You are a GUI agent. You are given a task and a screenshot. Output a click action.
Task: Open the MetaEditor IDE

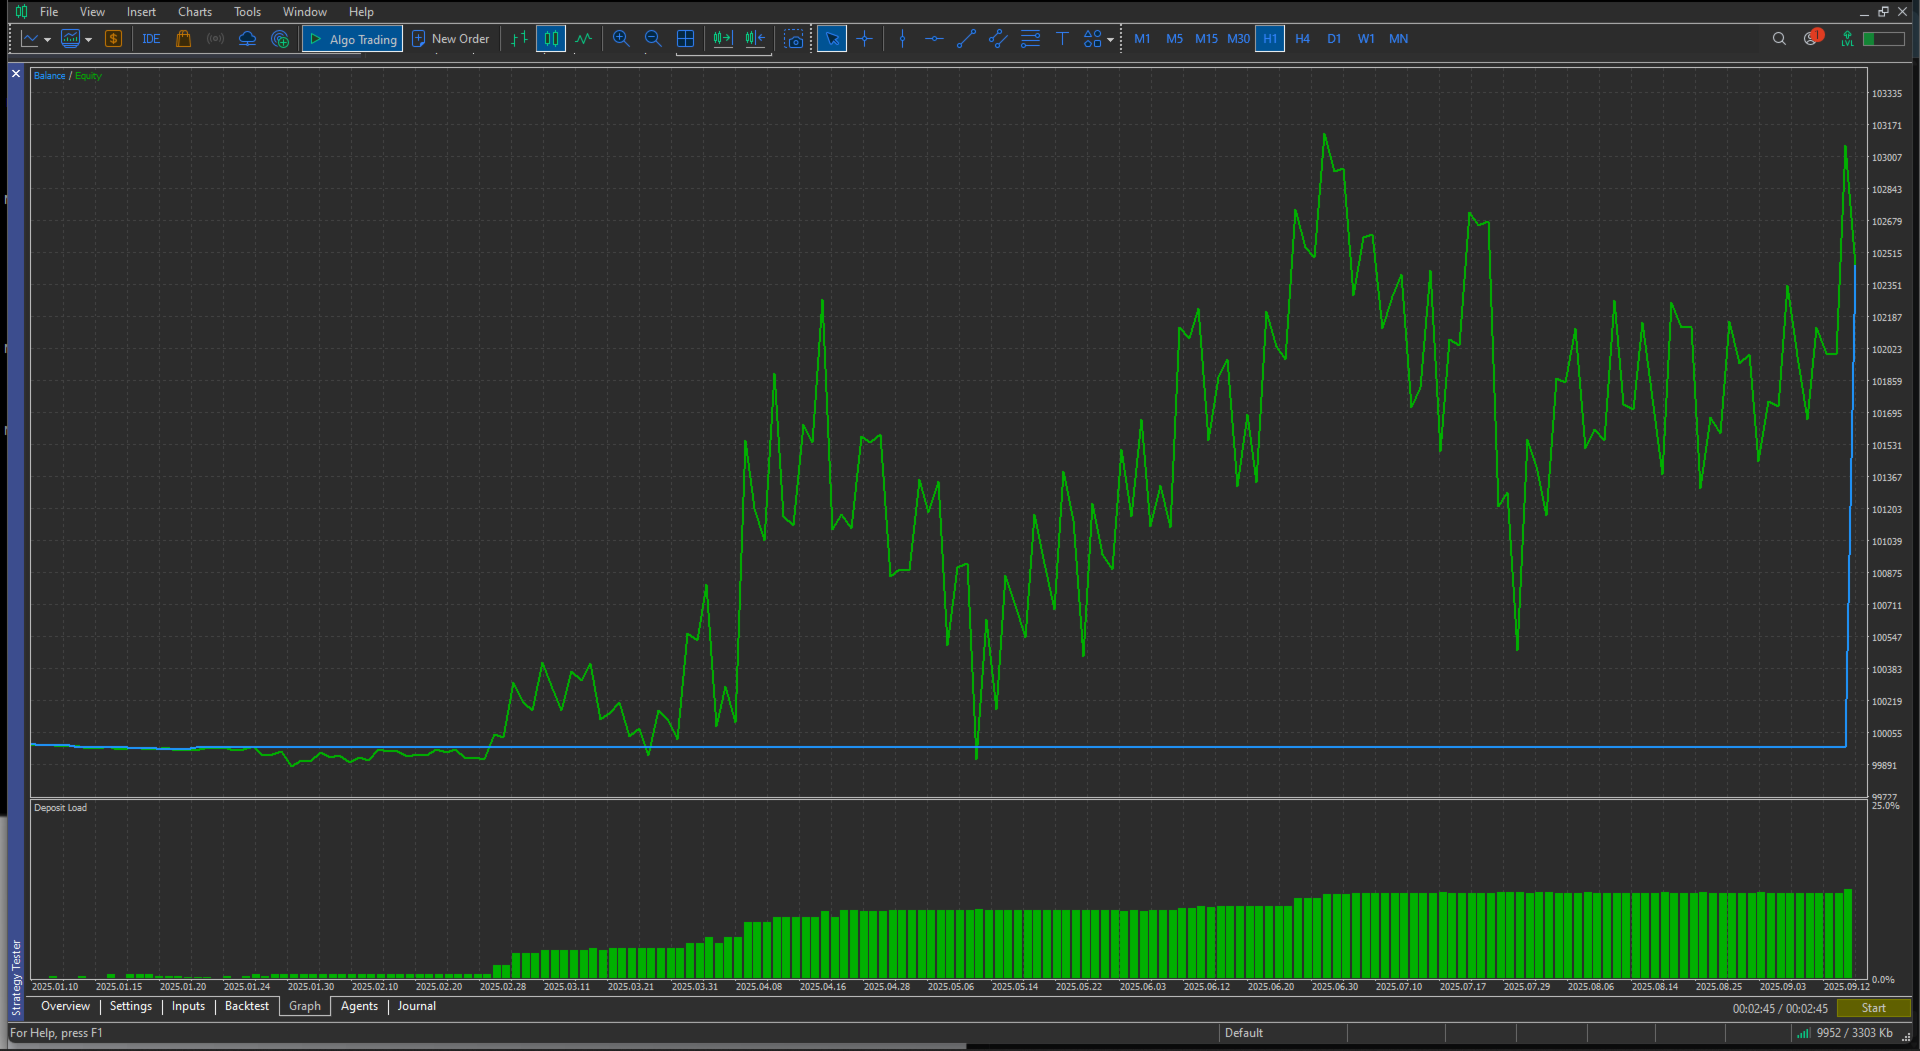point(151,39)
